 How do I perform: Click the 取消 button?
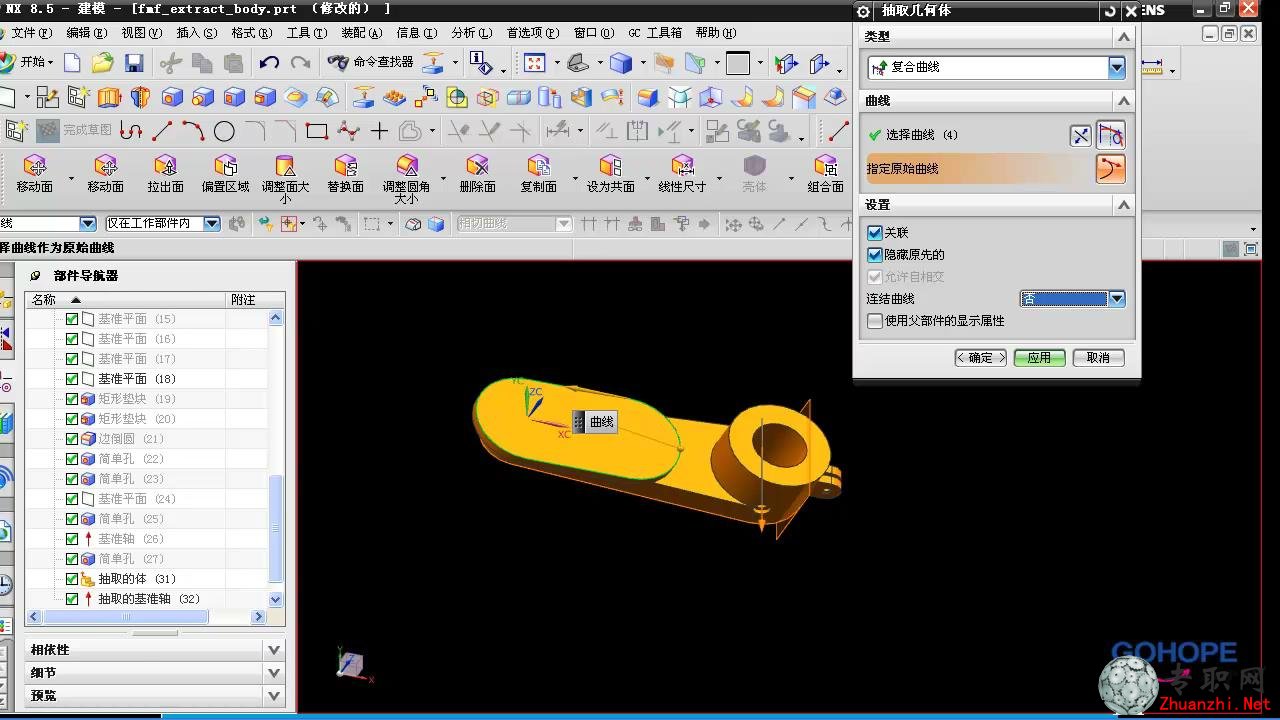tap(1098, 358)
